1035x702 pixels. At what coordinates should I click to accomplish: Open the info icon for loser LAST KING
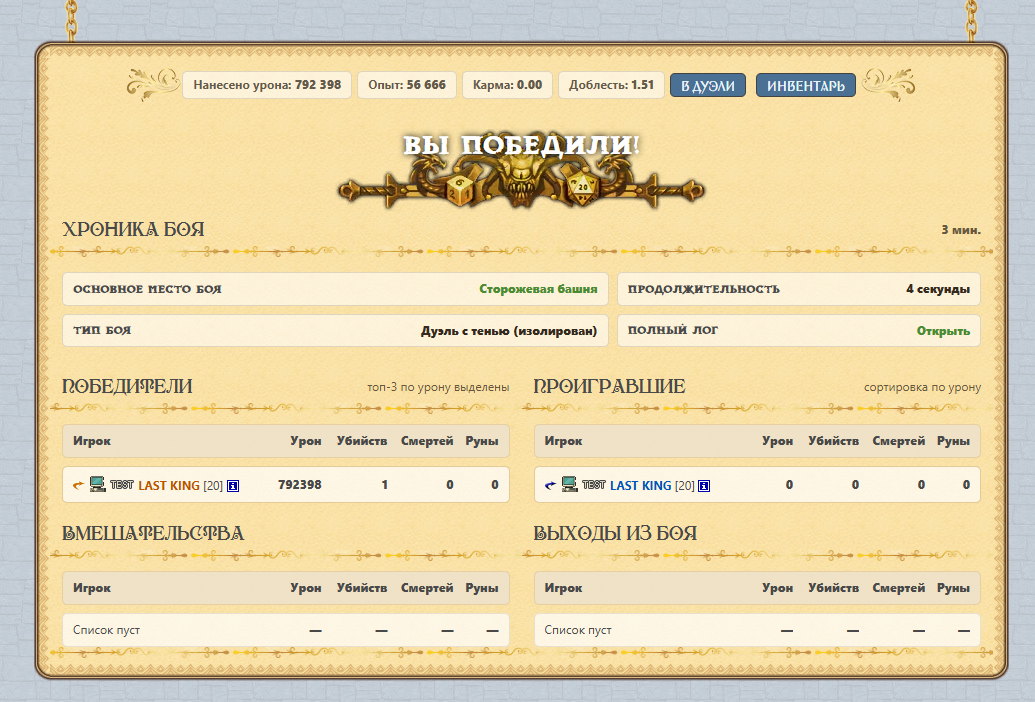point(704,486)
